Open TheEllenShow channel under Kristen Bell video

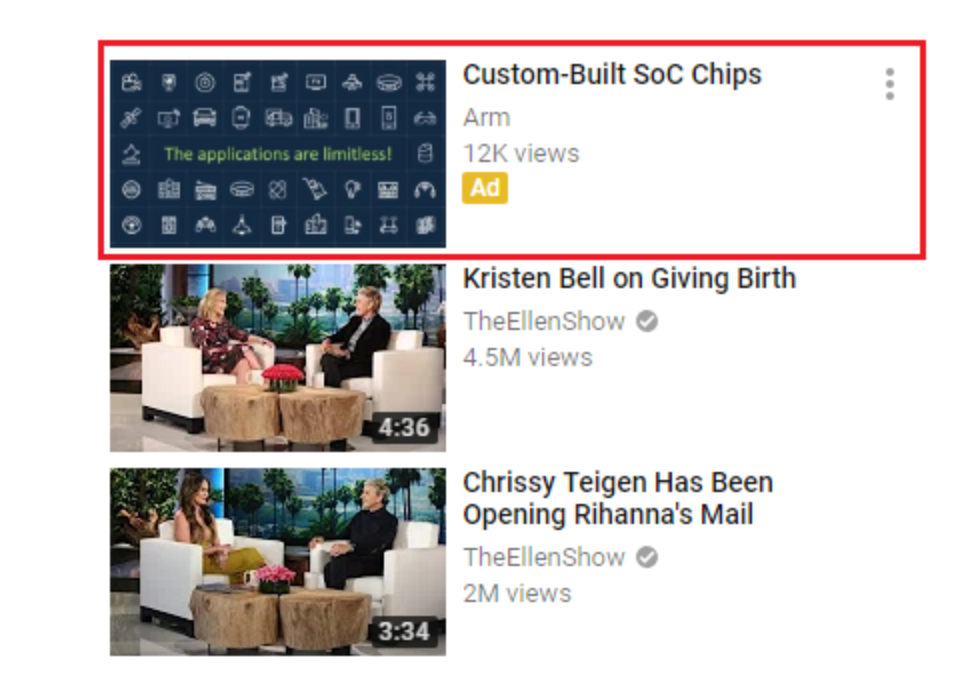coord(544,321)
